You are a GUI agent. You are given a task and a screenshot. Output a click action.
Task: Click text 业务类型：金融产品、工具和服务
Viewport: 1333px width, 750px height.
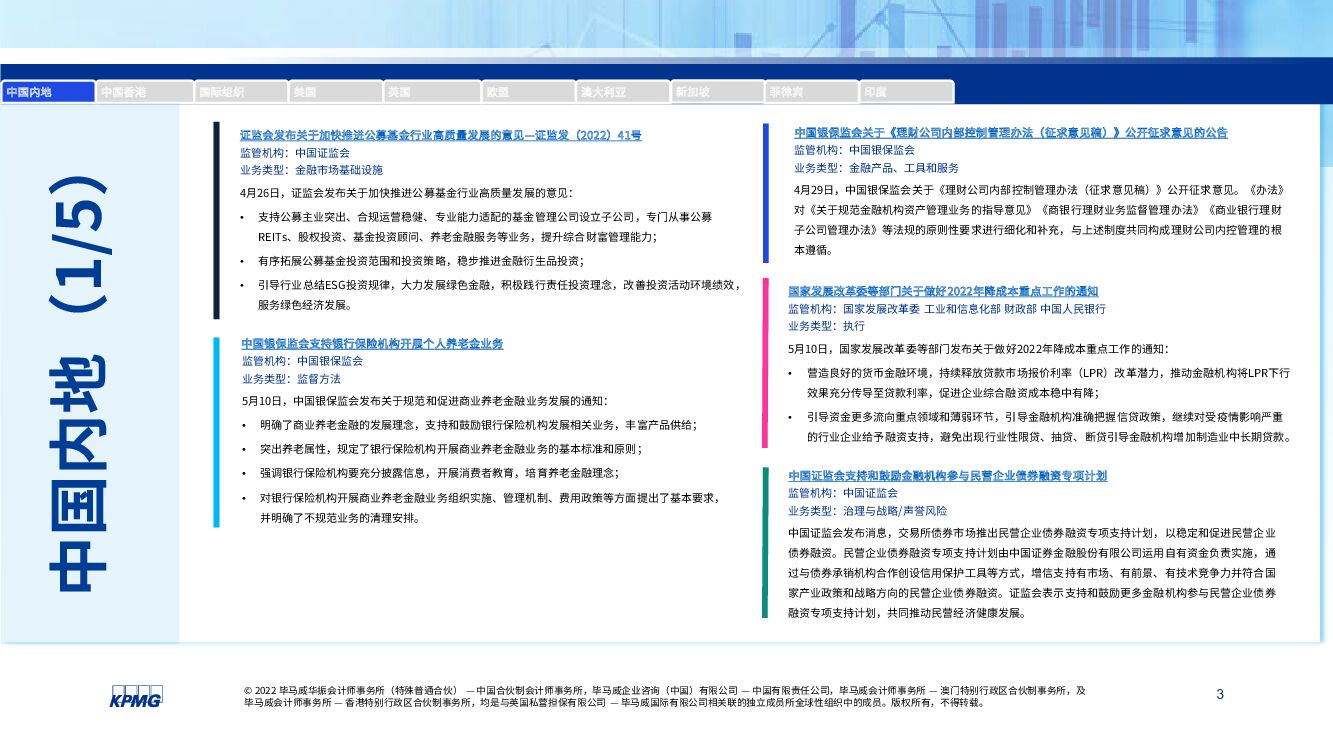click(876, 168)
